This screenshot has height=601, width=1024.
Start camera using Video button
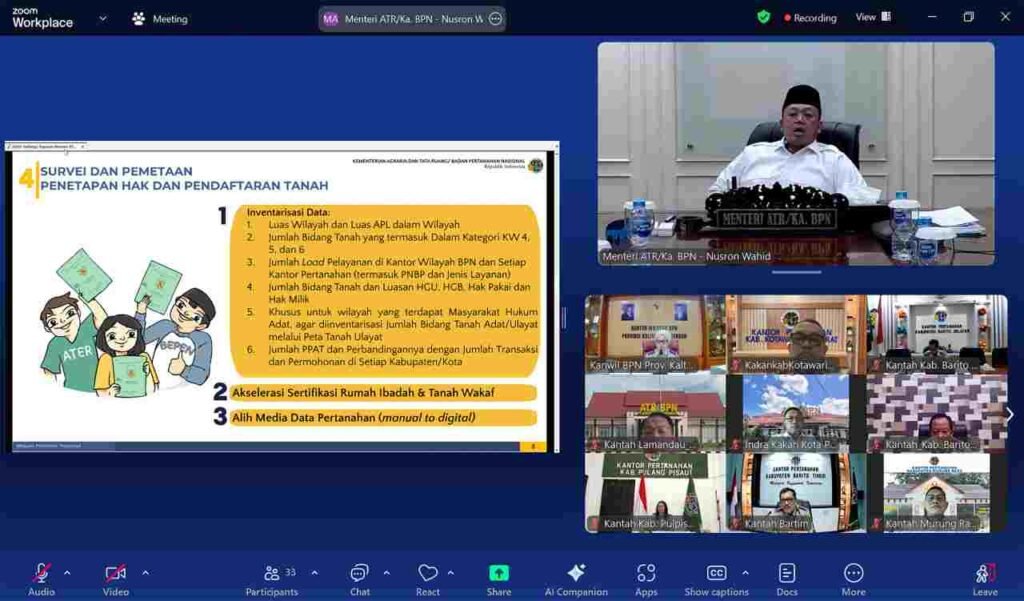pos(115,578)
